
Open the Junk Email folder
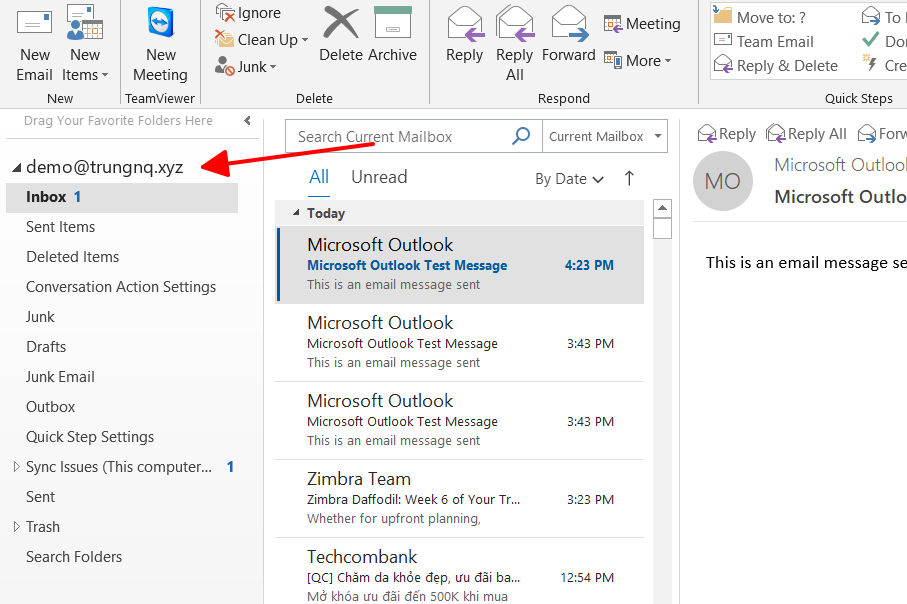tap(60, 377)
